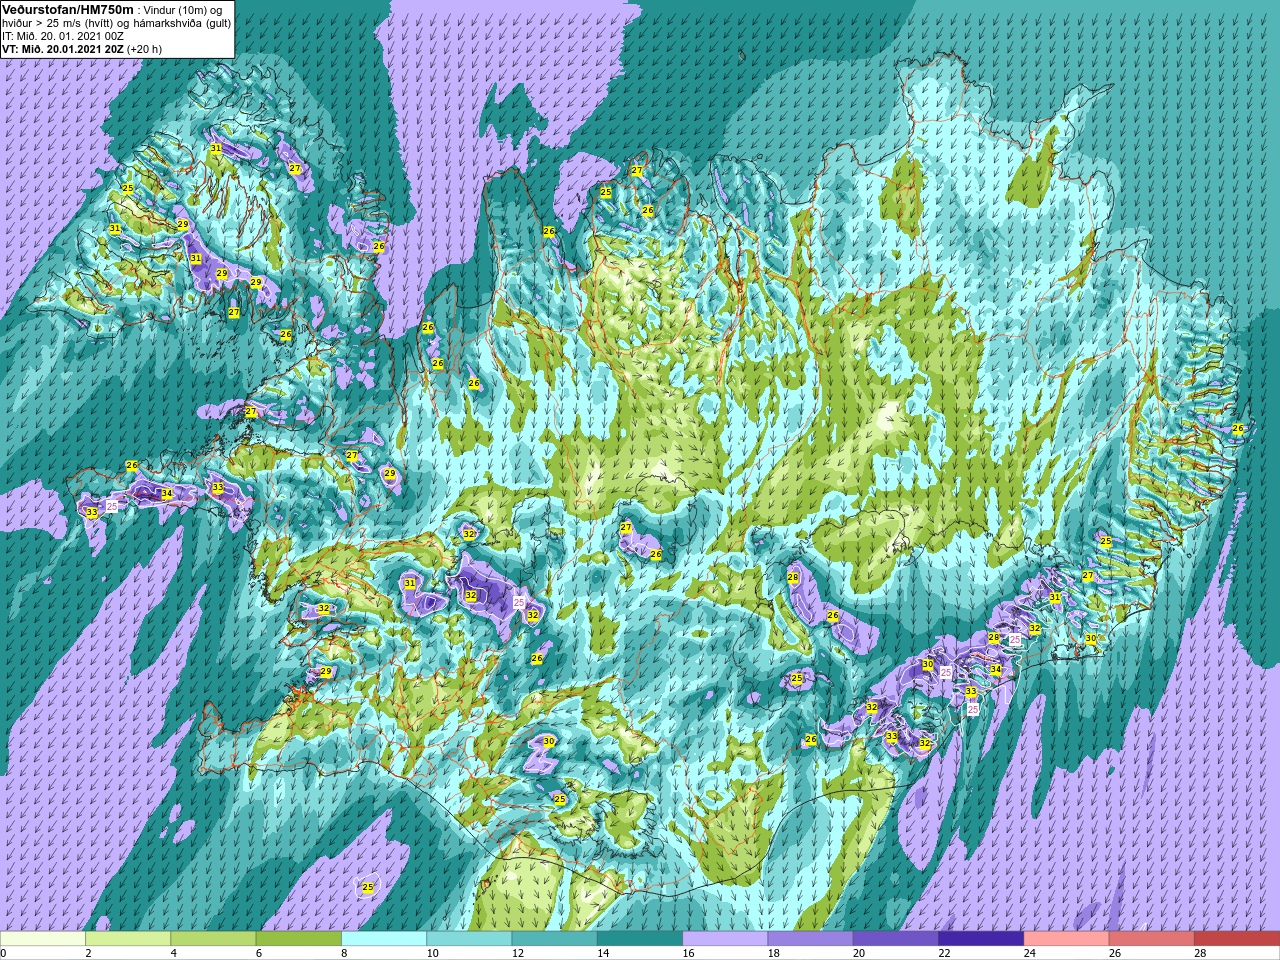Click the 0–2 m/s pale yellow legend swatch
1280x960 pixels.
point(43,939)
